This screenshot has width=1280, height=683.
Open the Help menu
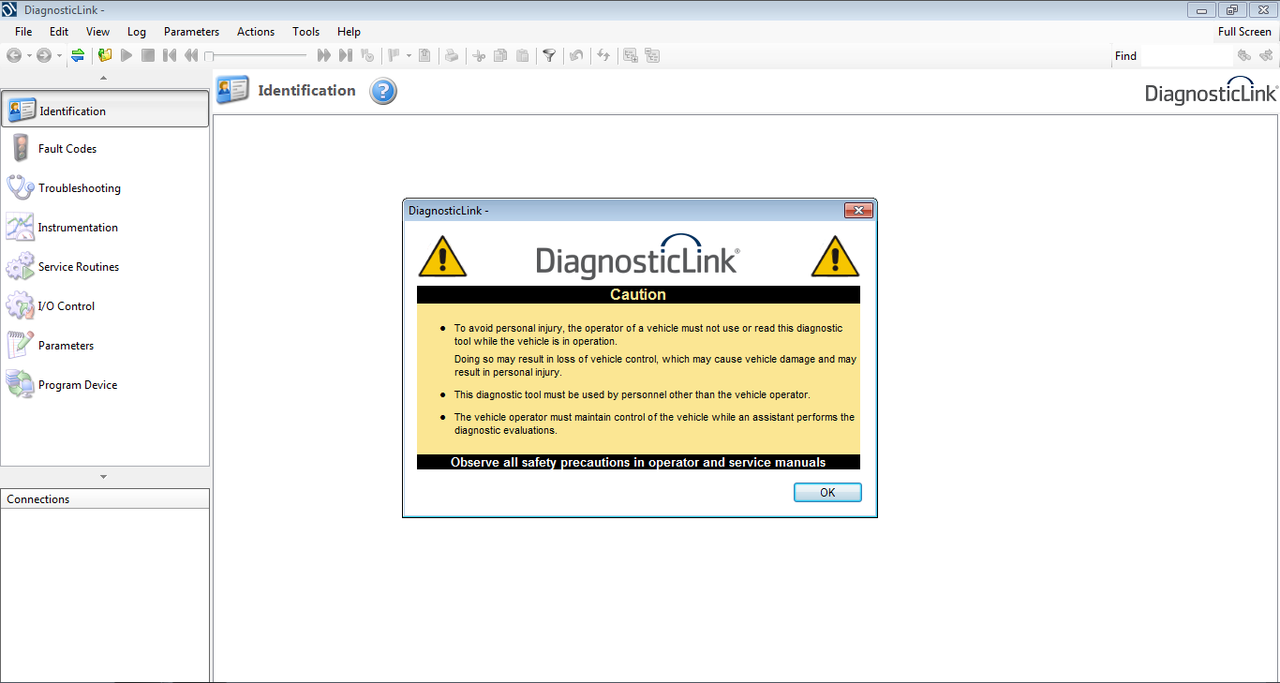pos(349,32)
